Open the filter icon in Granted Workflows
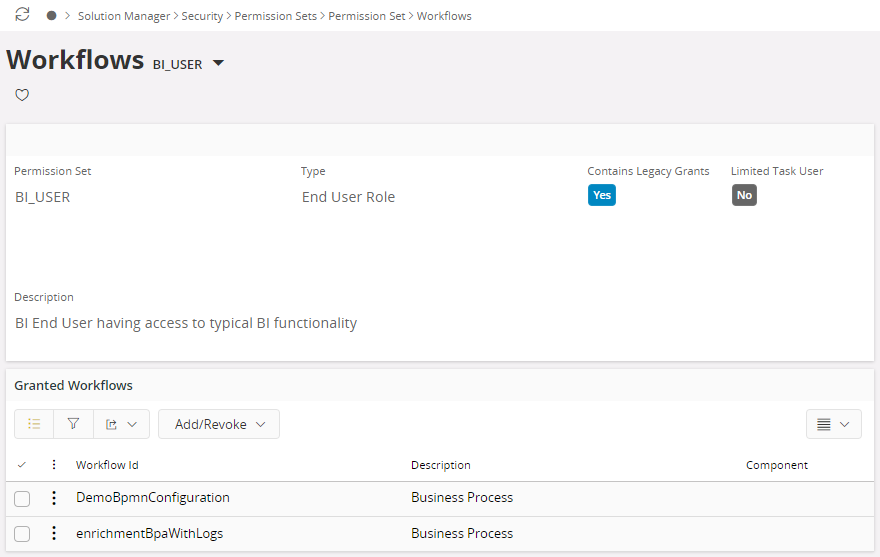The width and height of the screenshot is (880, 557). click(73, 424)
